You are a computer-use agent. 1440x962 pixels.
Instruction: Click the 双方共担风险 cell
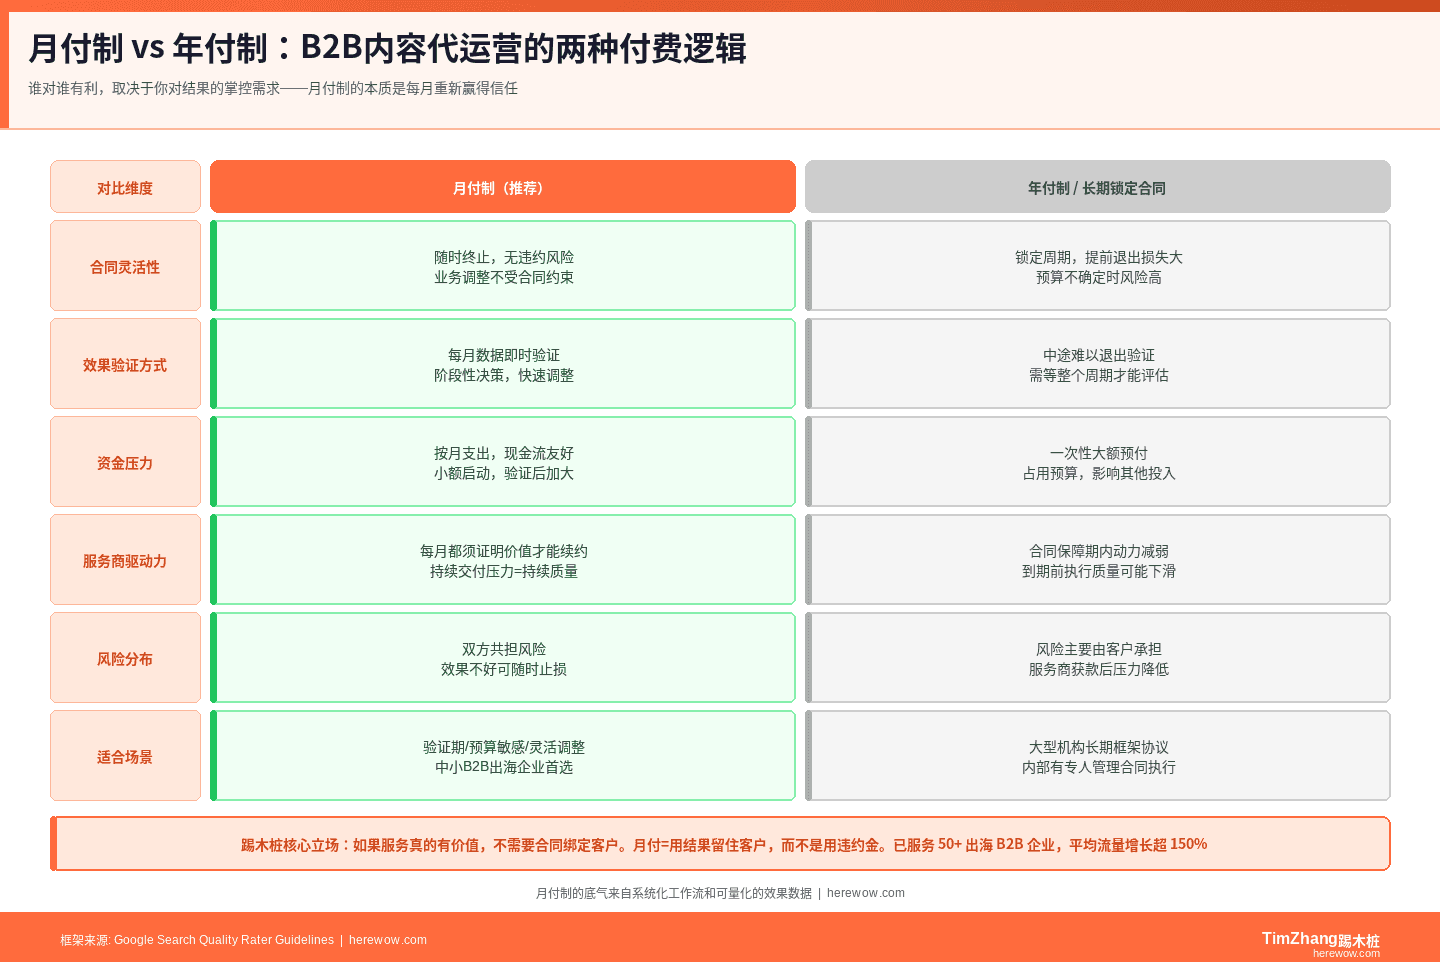502,657
